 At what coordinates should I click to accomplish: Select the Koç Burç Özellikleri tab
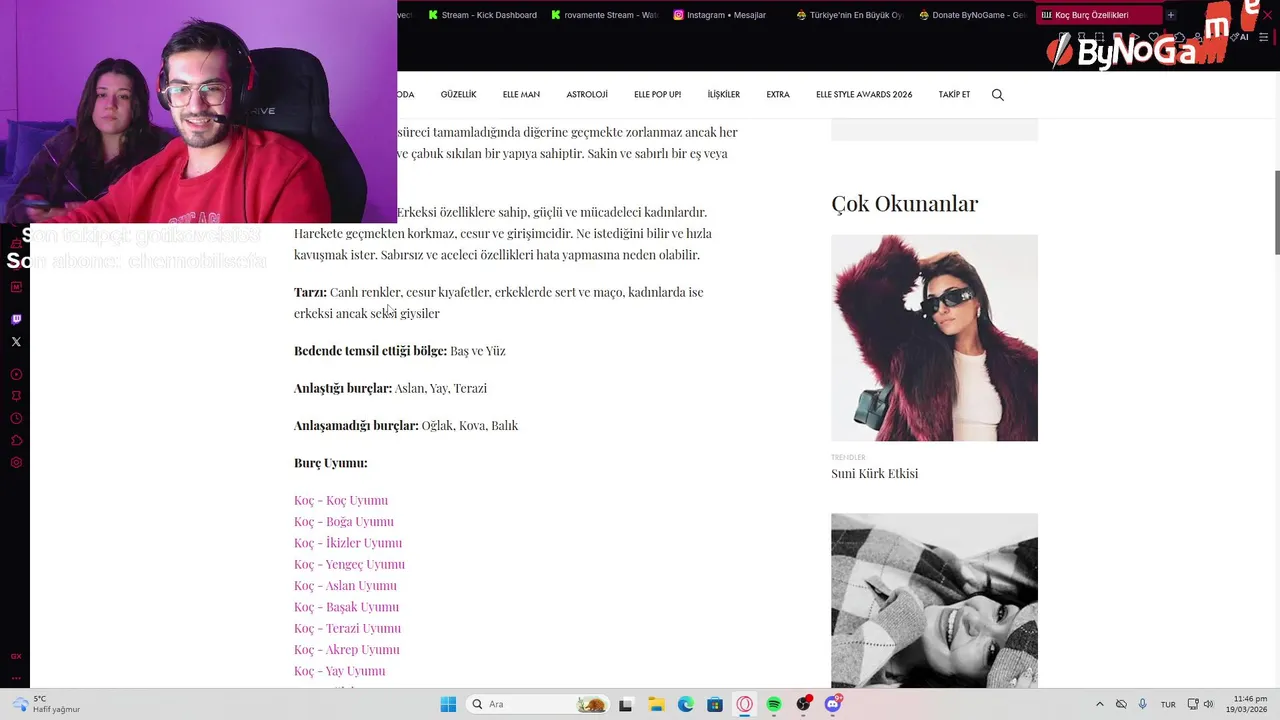point(1098,15)
